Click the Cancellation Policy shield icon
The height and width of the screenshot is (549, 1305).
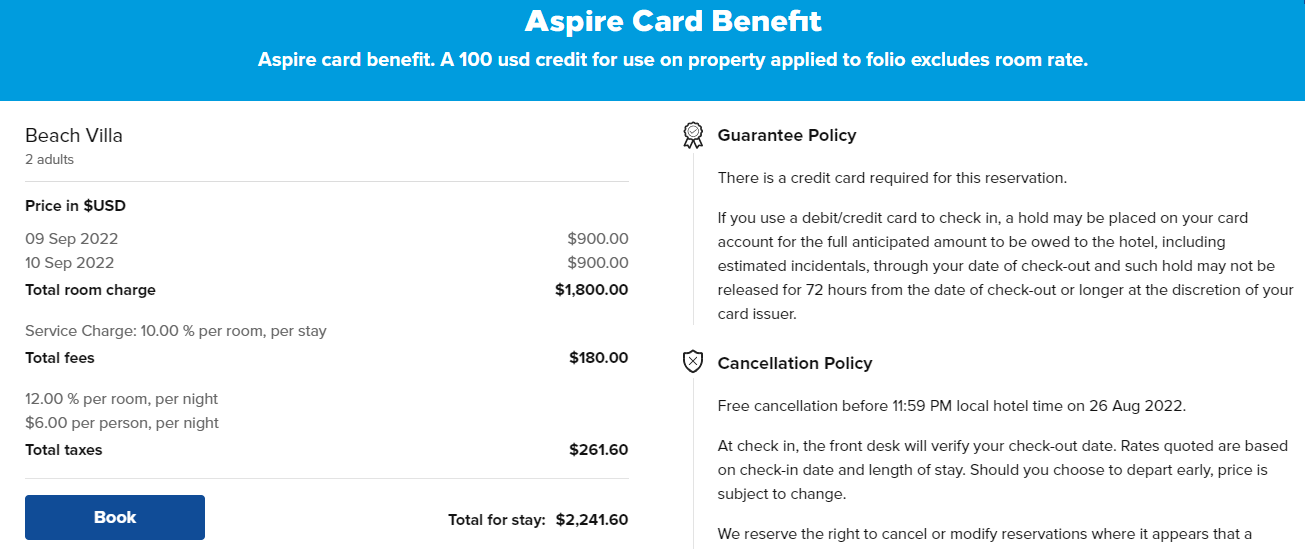click(x=693, y=362)
